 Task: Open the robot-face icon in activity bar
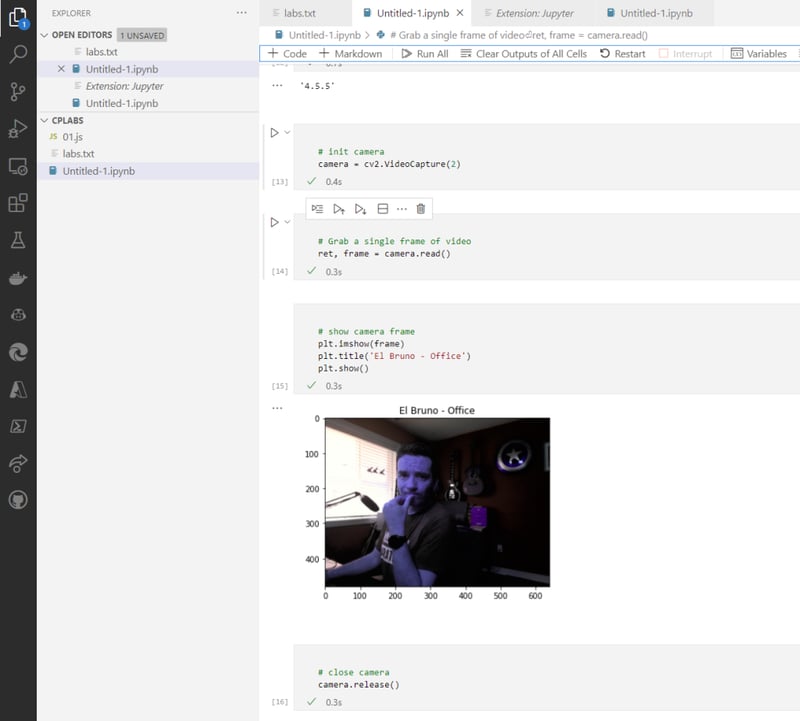(18, 315)
